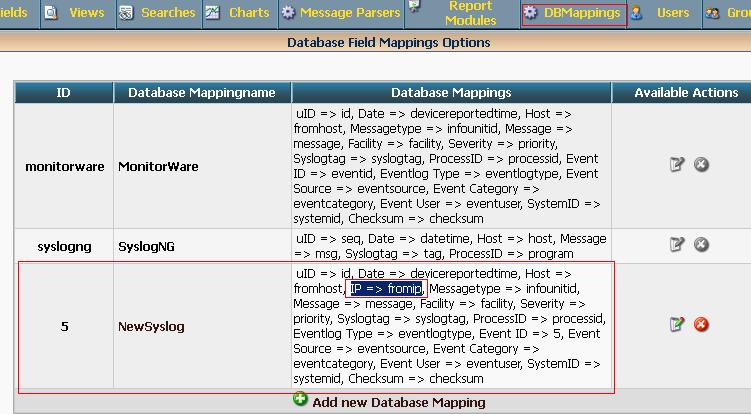Delete the SyslogNG database mapping

[x=701, y=244]
